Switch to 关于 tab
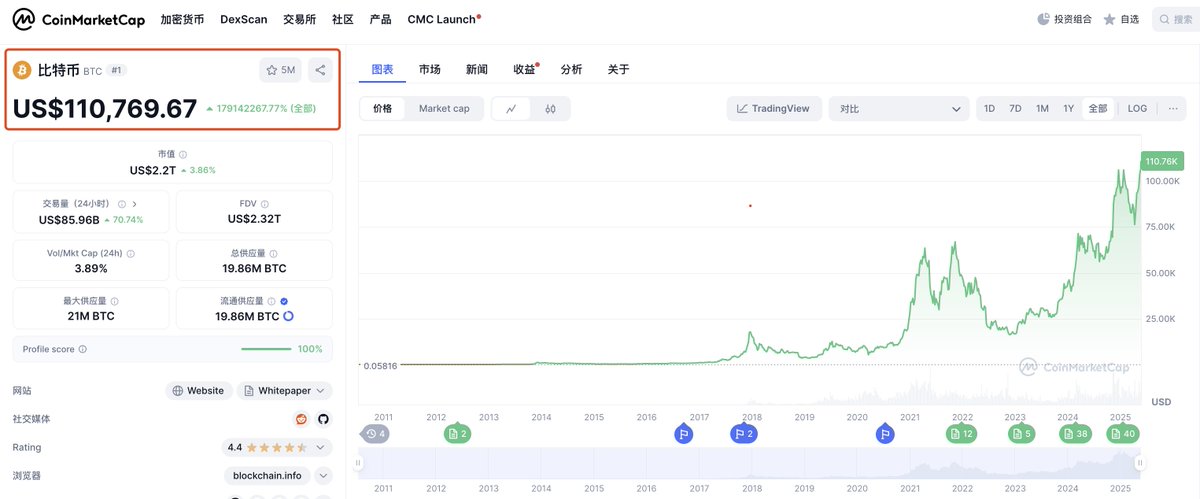This screenshot has height=499, width=1200. 619,69
